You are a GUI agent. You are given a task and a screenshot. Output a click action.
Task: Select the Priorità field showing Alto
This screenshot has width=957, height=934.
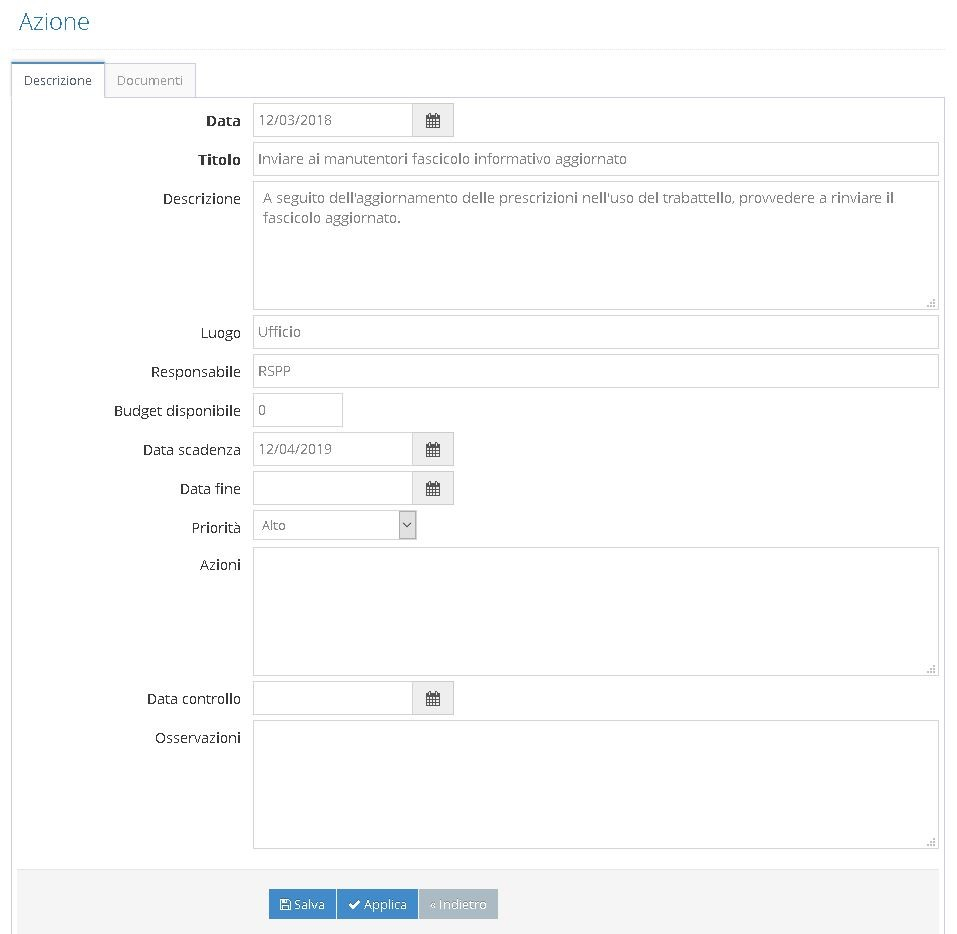[x=334, y=525]
